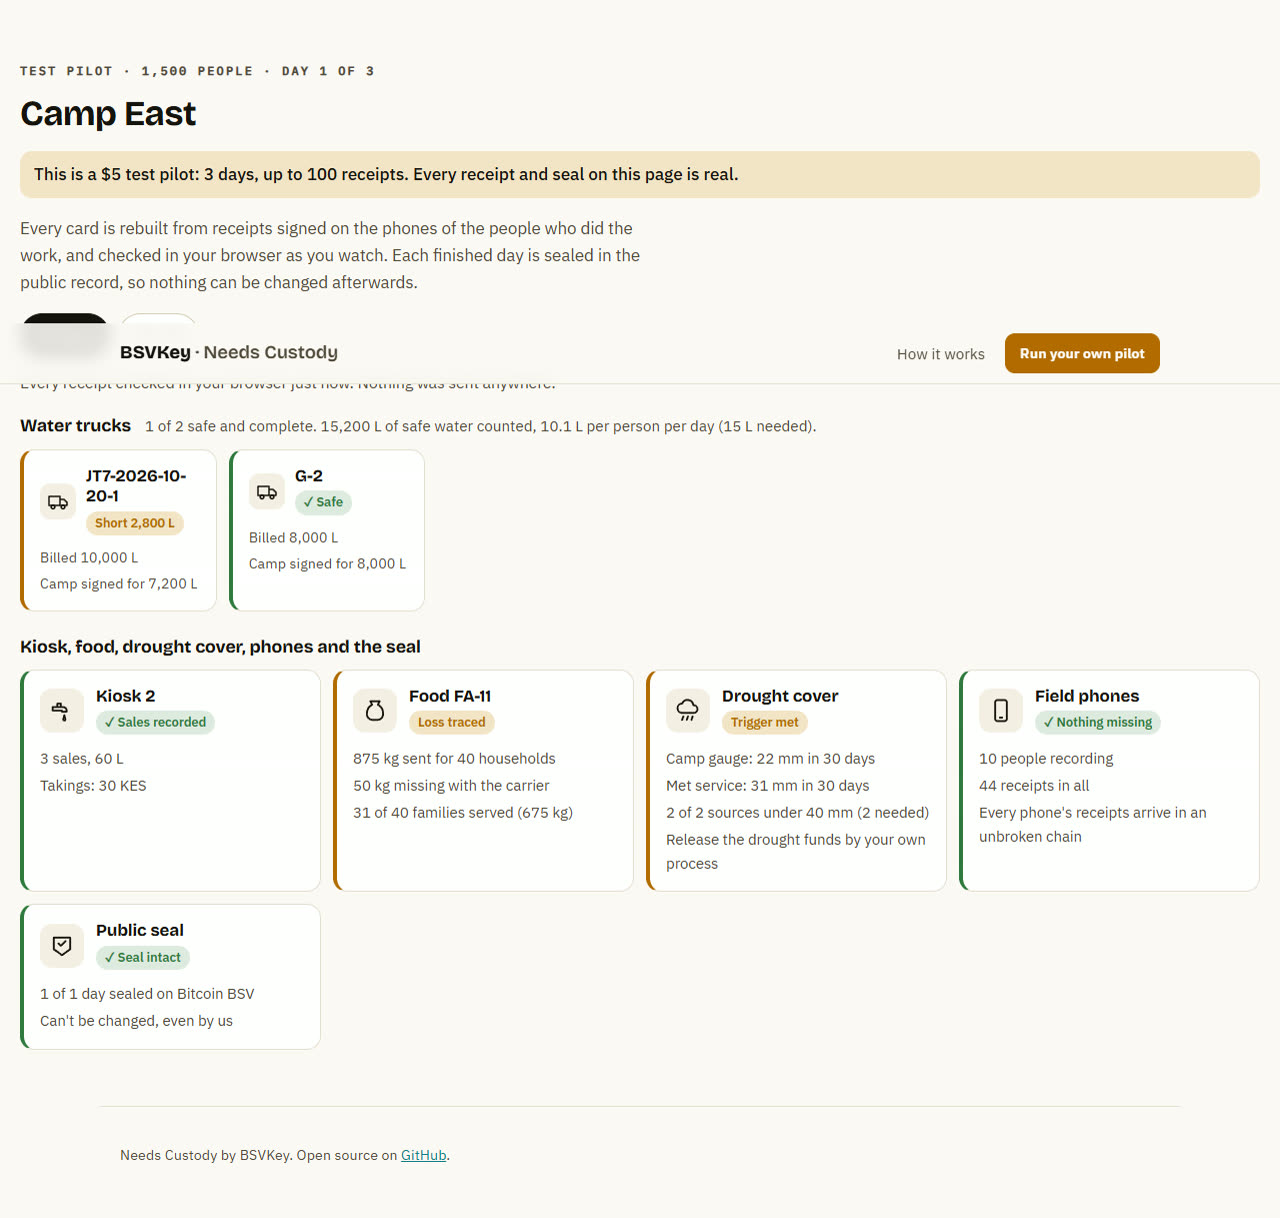Click the Food FA-11 card title
The image size is (1280, 1218).
450,696
